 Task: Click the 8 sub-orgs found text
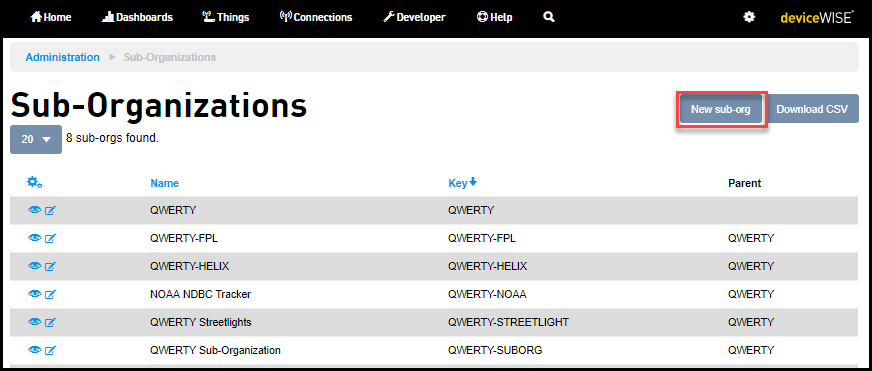coord(112,138)
